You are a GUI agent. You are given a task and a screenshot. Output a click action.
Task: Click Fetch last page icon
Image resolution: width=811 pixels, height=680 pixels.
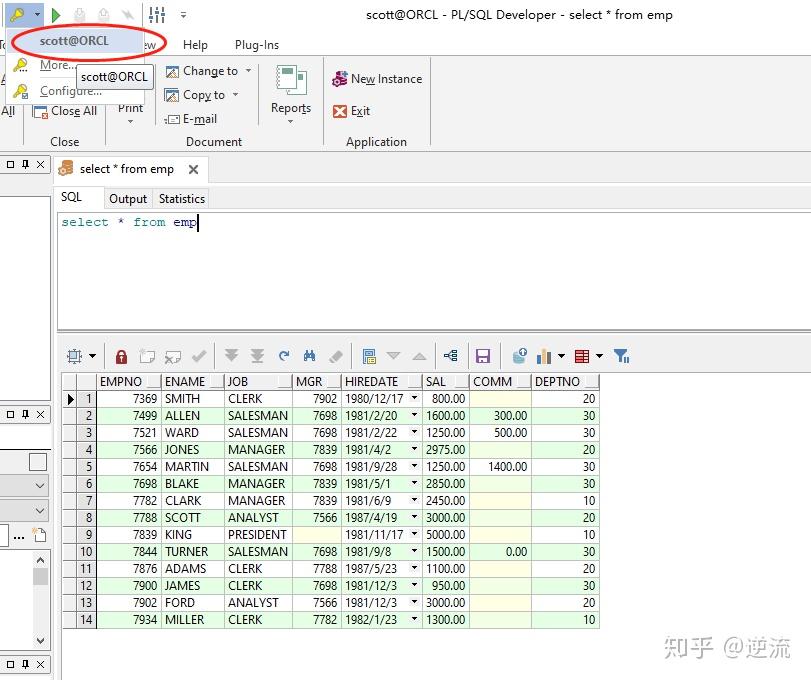click(x=257, y=356)
